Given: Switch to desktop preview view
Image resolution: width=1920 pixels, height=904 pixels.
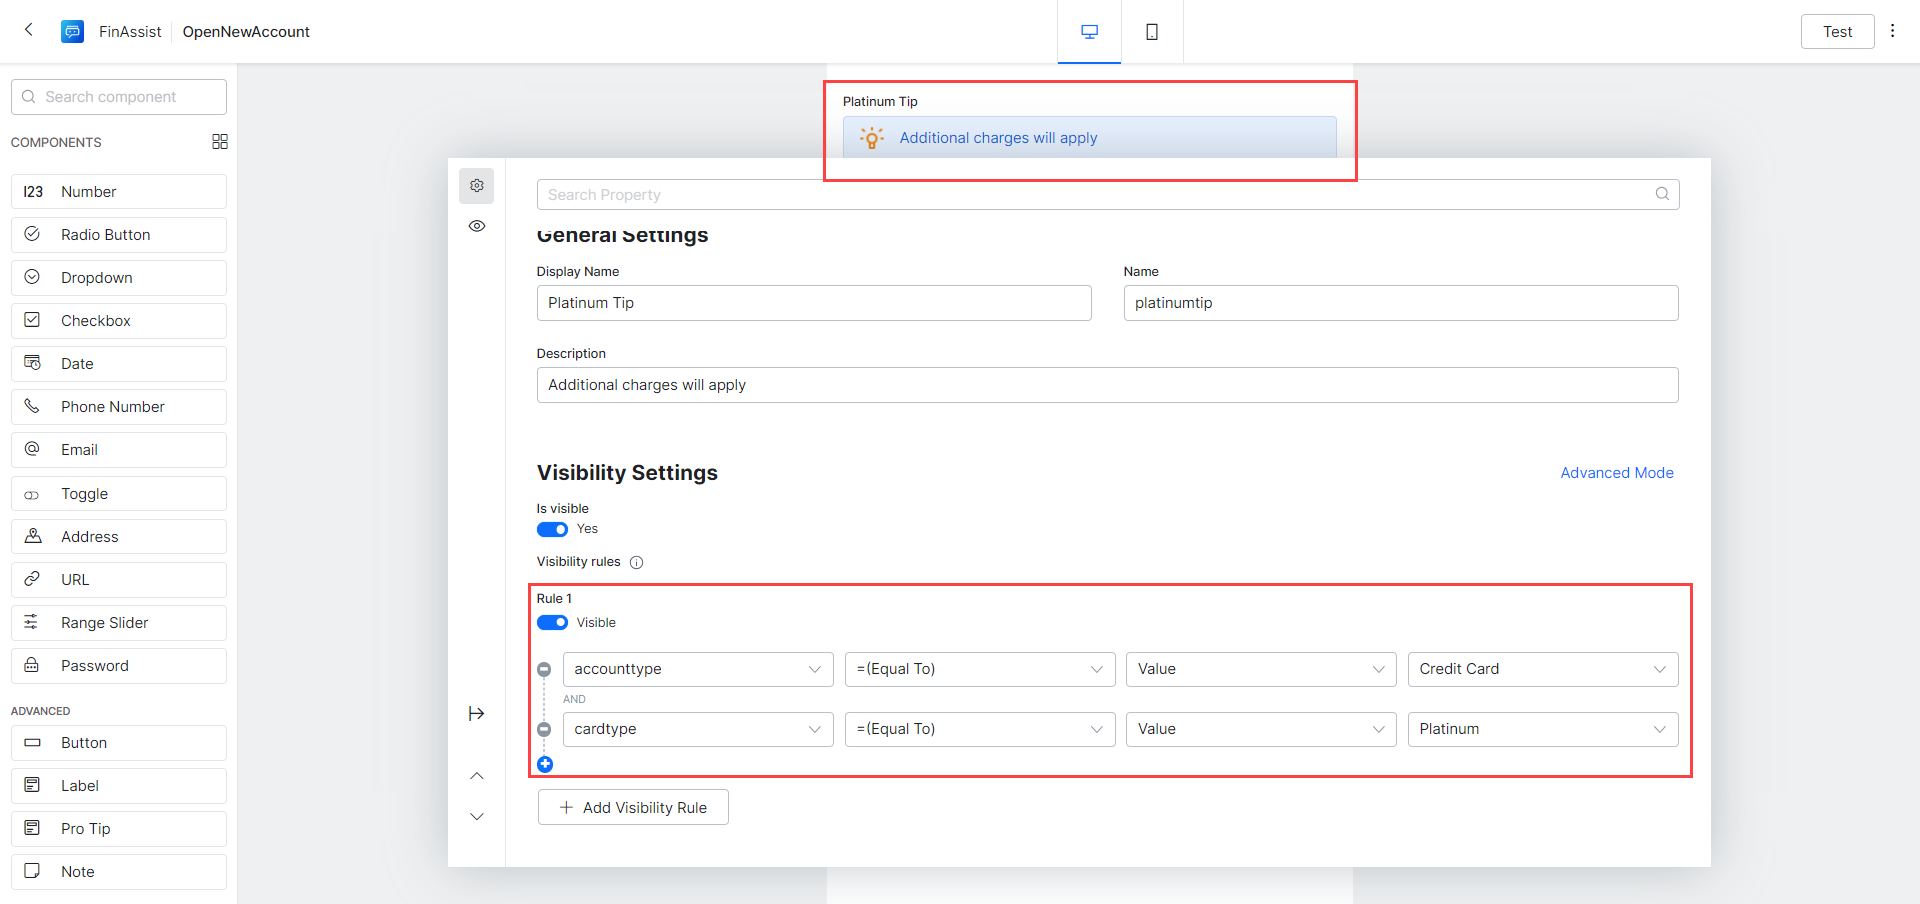Looking at the screenshot, I should pyautogui.click(x=1089, y=32).
